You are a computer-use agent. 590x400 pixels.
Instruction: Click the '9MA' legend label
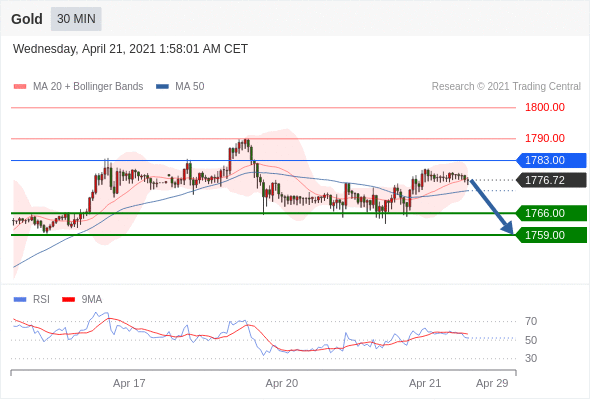coord(92,300)
